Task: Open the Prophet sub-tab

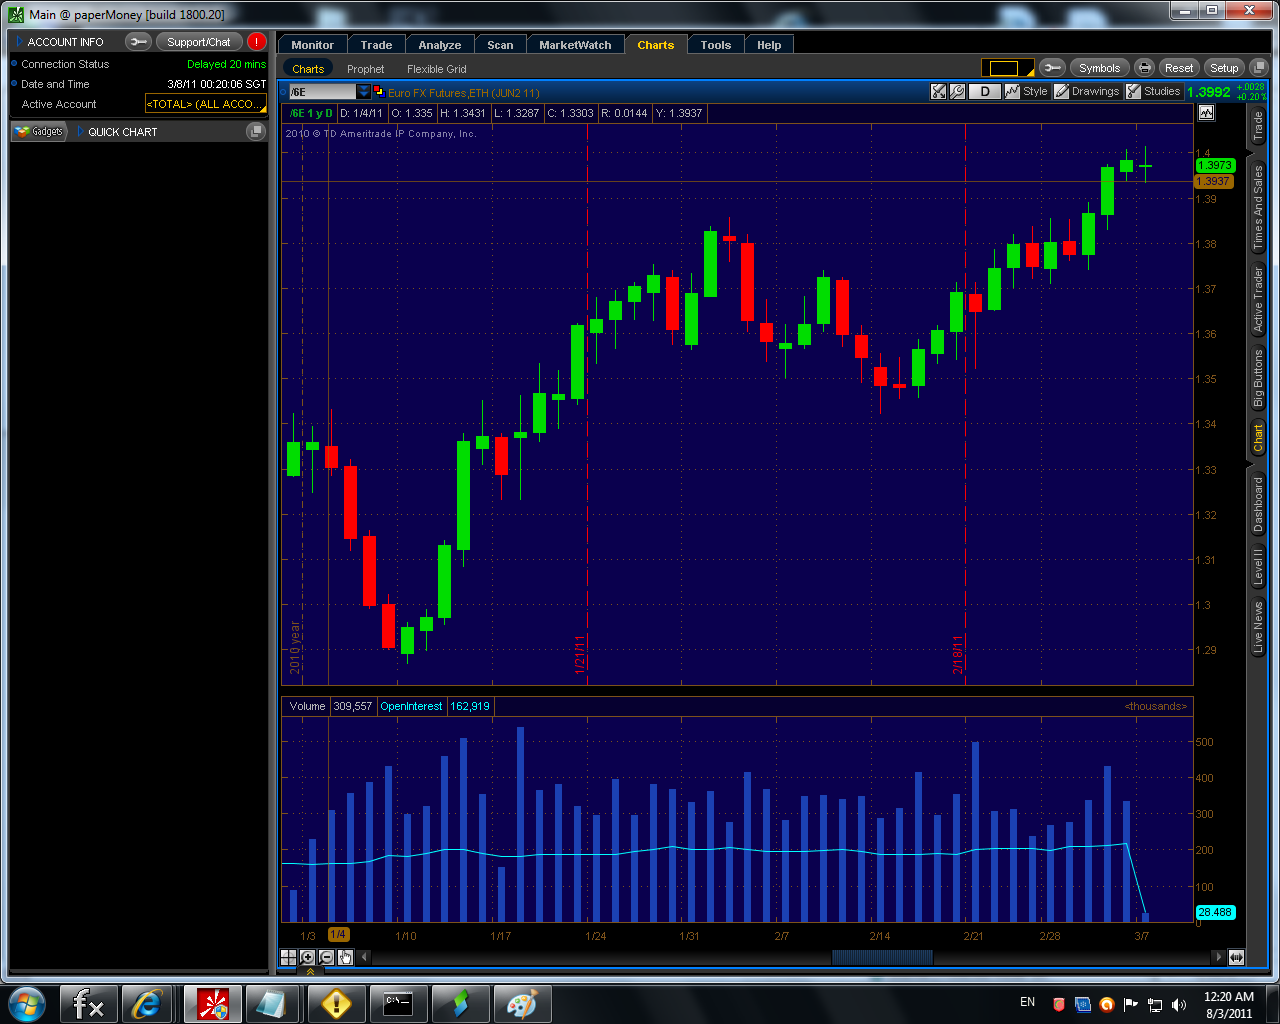Action: point(365,68)
